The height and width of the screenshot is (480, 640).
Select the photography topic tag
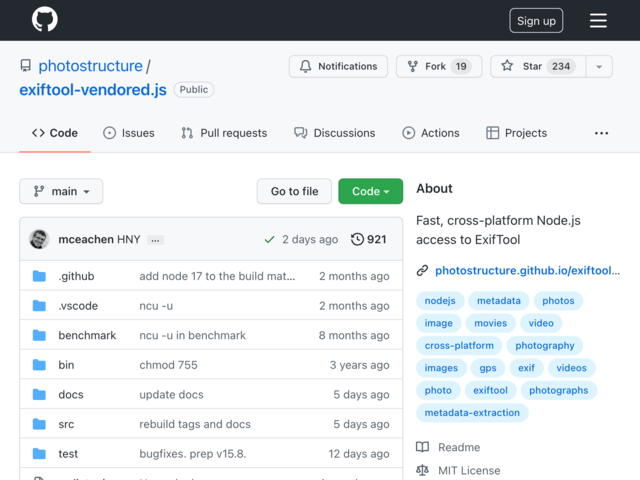coord(544,346)
